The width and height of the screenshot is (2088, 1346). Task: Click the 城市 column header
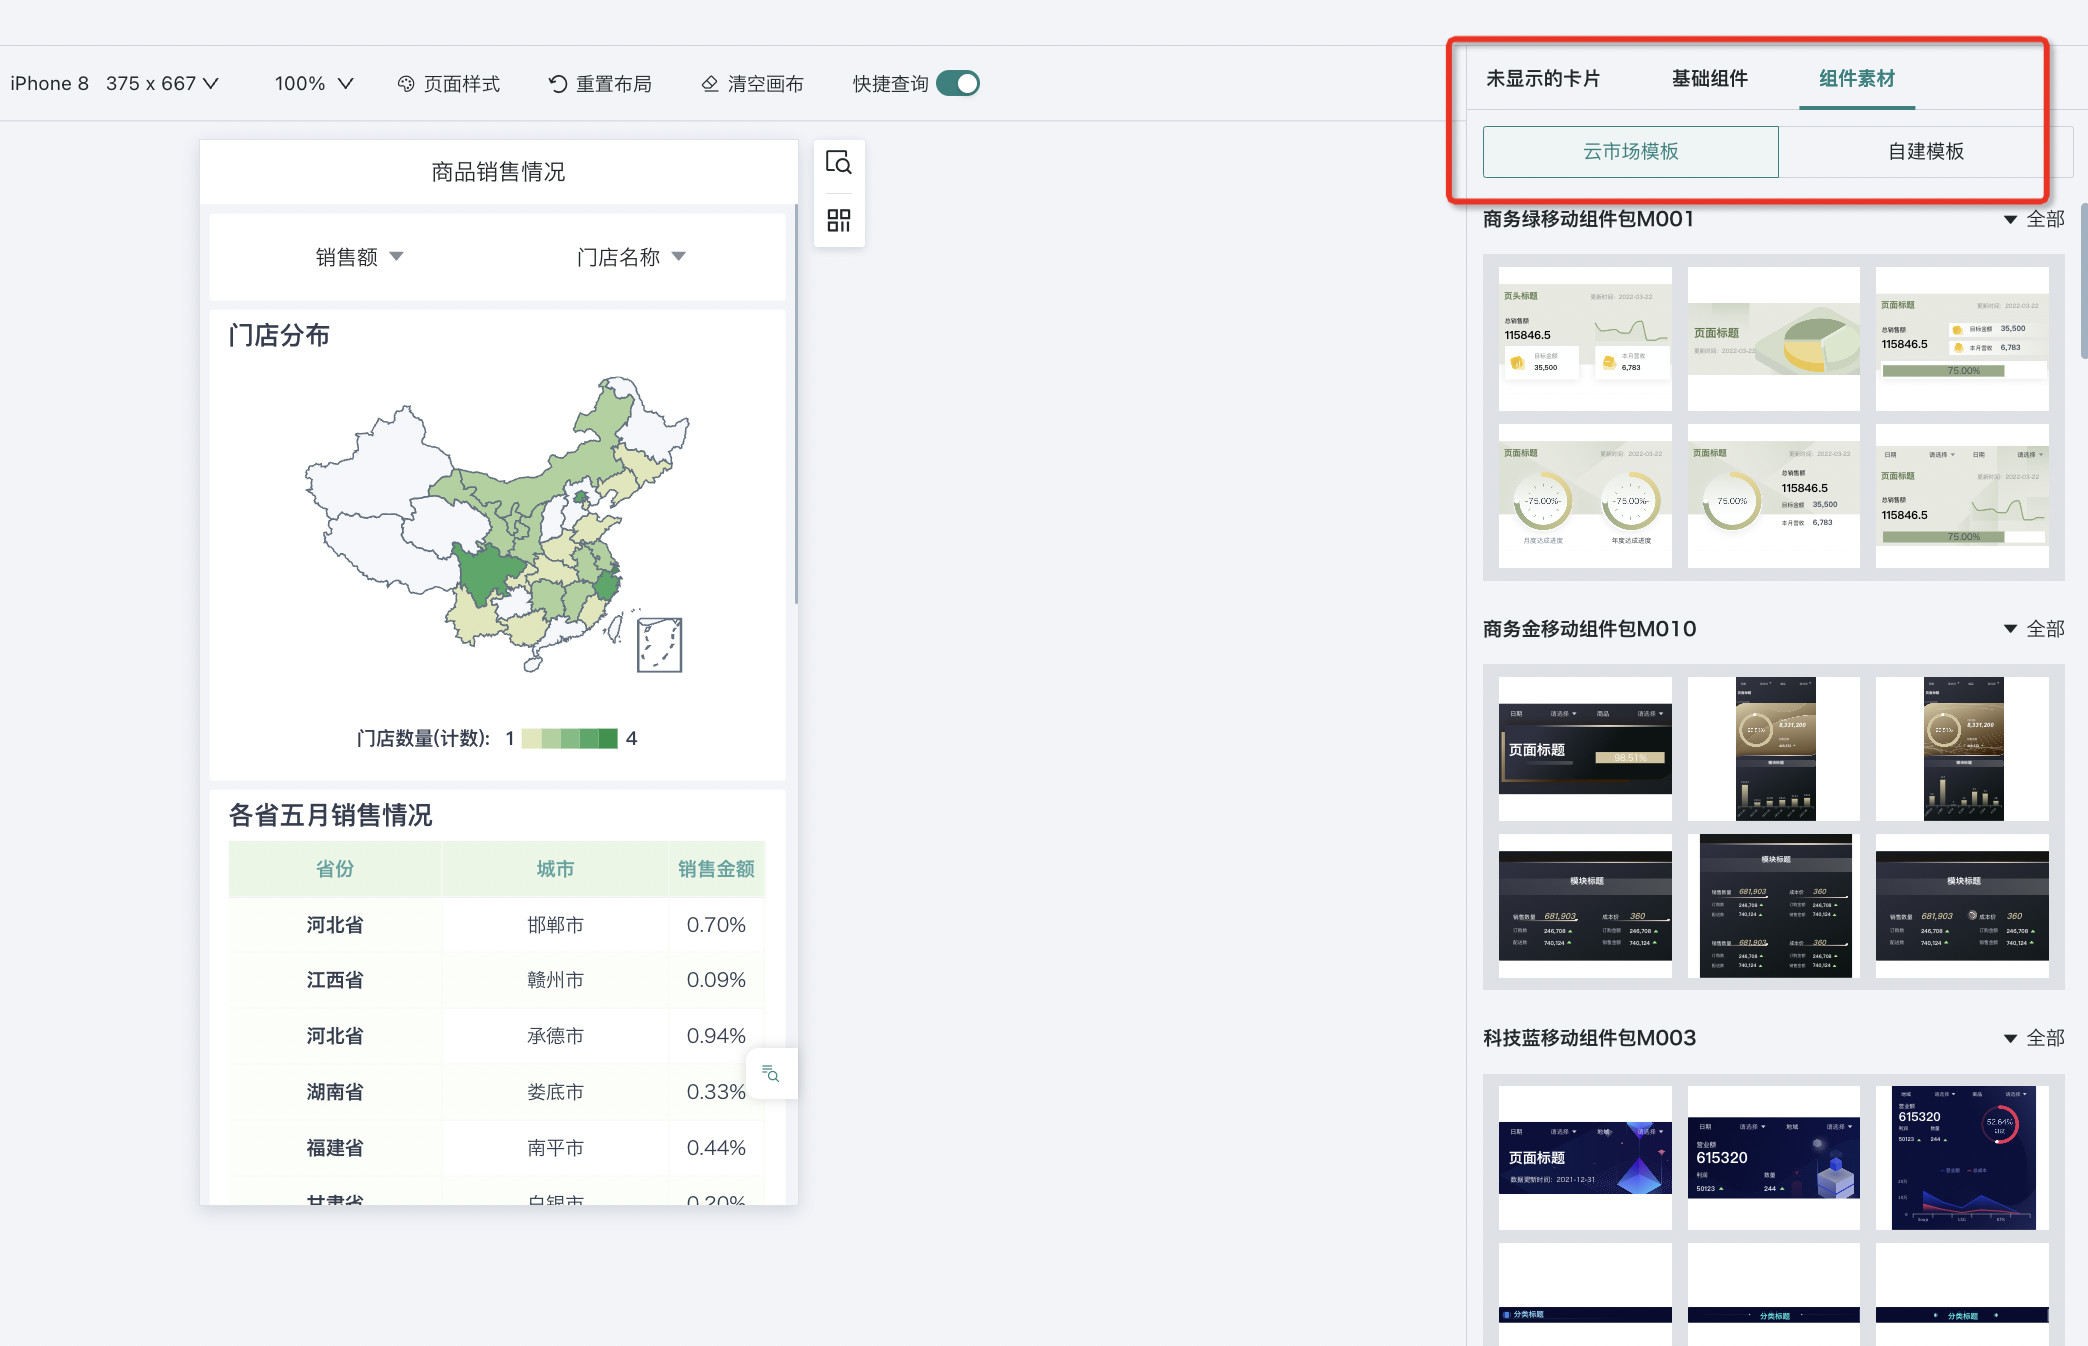click(x=555, y=869)
